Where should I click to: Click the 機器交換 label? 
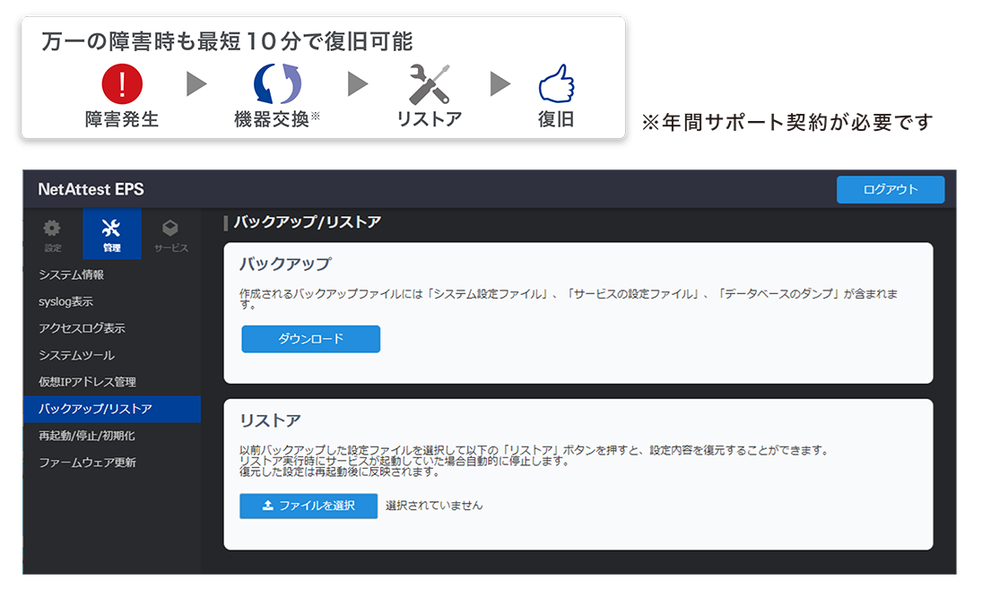pyautogui.click(x=271, y=119)
